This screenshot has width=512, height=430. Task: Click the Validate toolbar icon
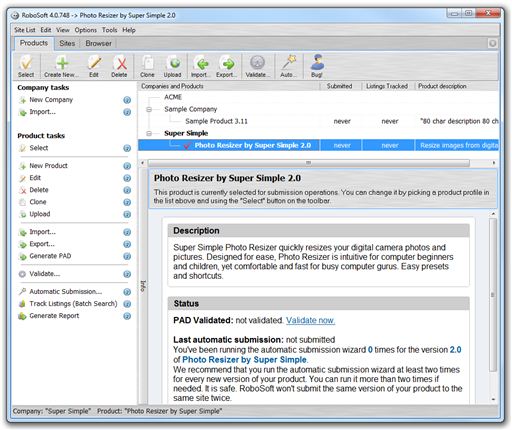pos(257,66)
